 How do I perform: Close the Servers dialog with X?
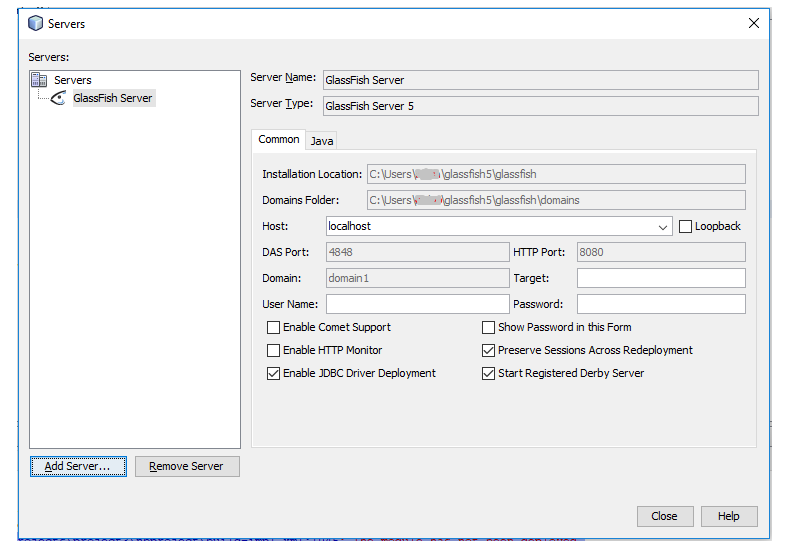point(753,23)
